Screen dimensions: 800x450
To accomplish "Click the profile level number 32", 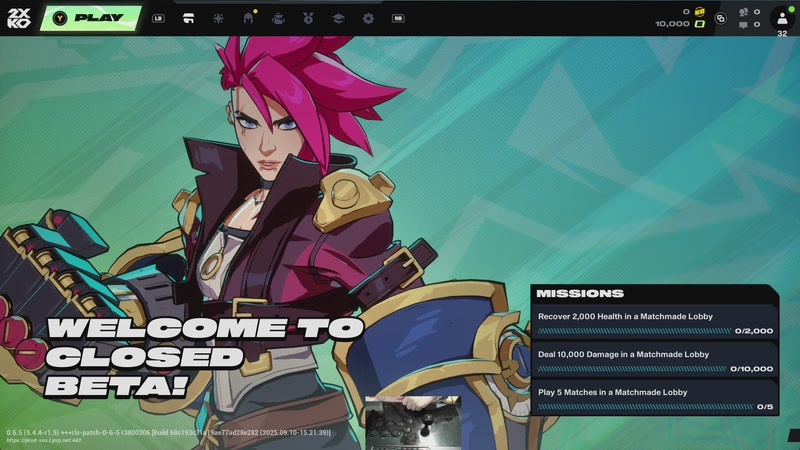I will pos(782,34).
